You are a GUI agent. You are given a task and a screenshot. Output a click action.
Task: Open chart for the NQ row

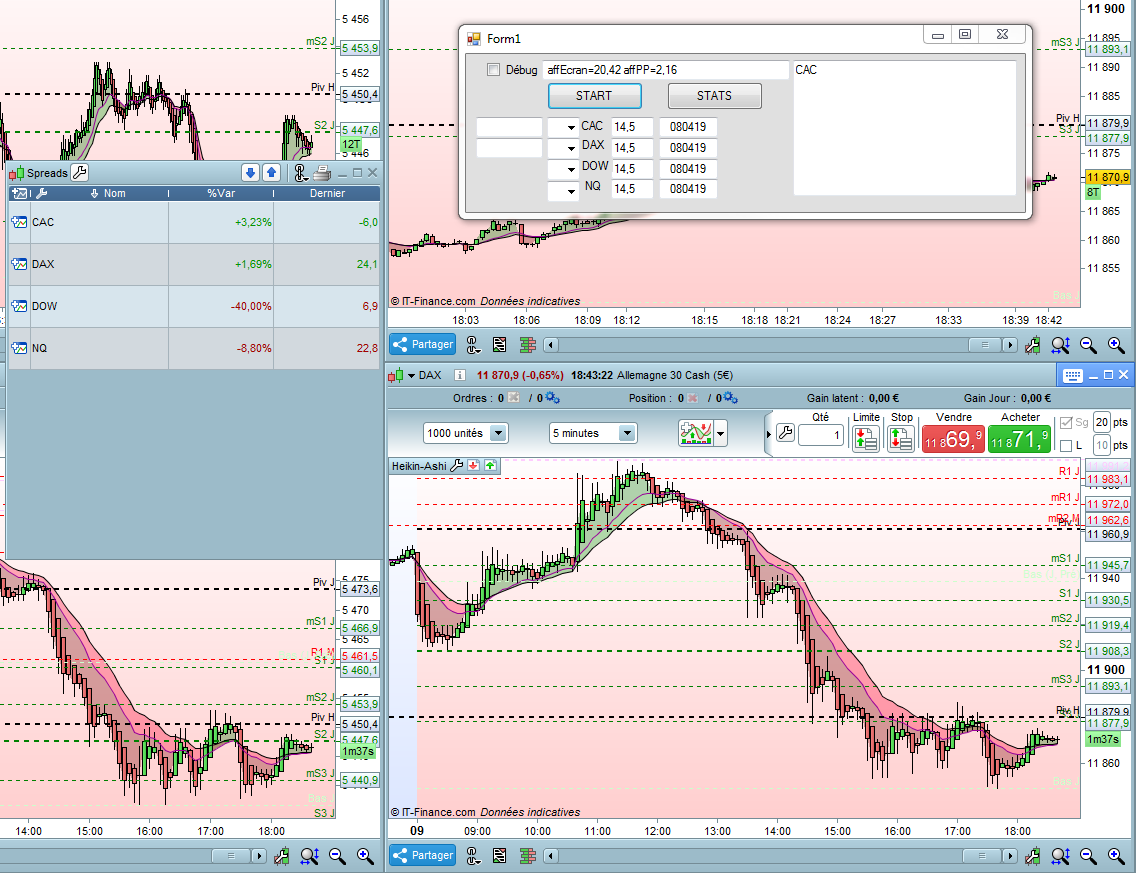coord(19,348)
